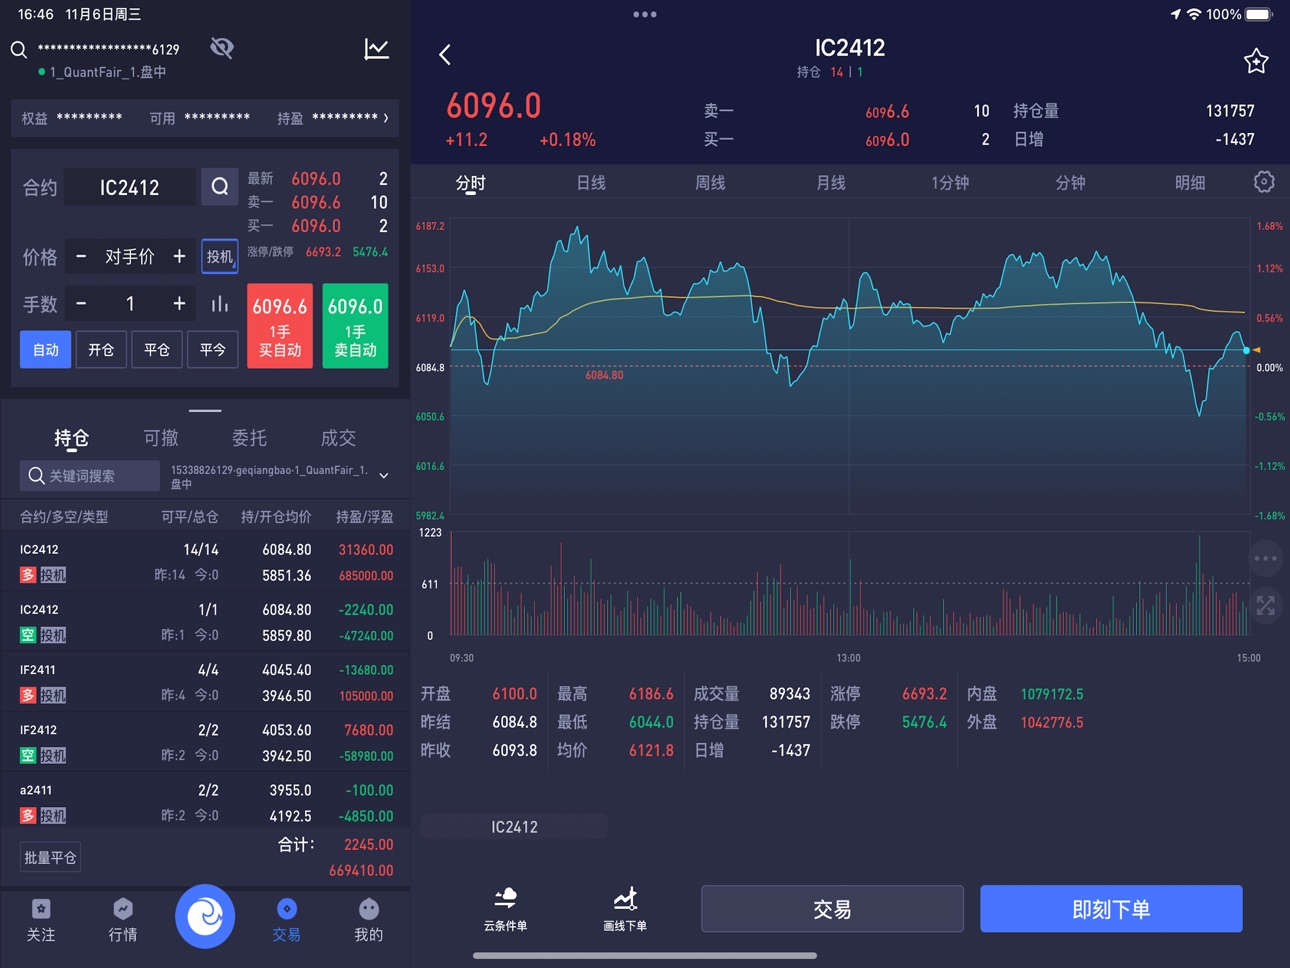Expand chart to fullscreen icon
The width and height of the screenshot is (1290, 968).
click(1266, 605)
